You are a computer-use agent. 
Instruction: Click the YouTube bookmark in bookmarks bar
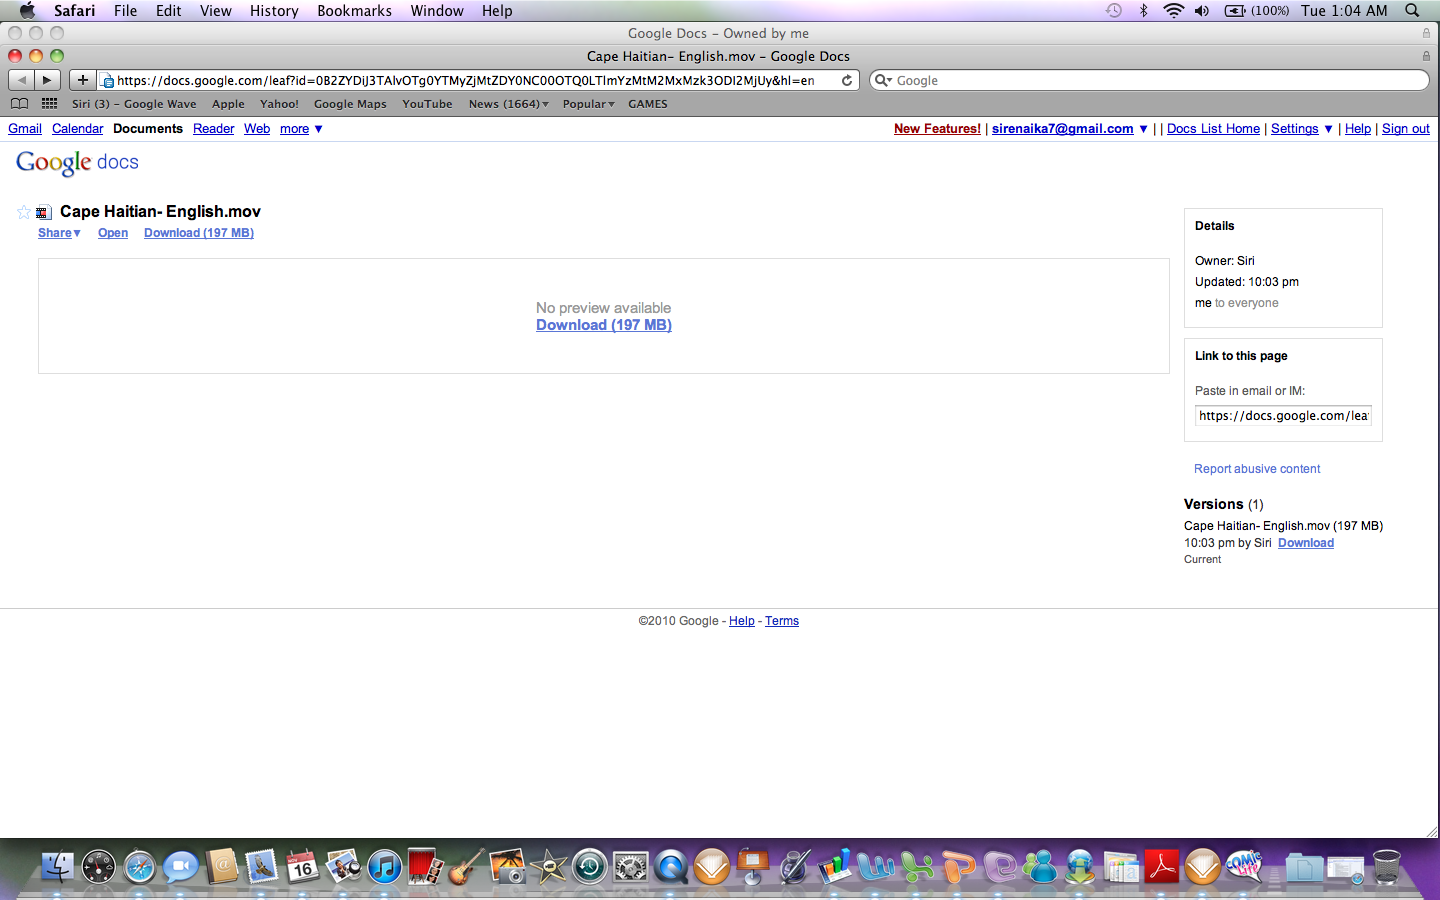[x=427, y=104]
